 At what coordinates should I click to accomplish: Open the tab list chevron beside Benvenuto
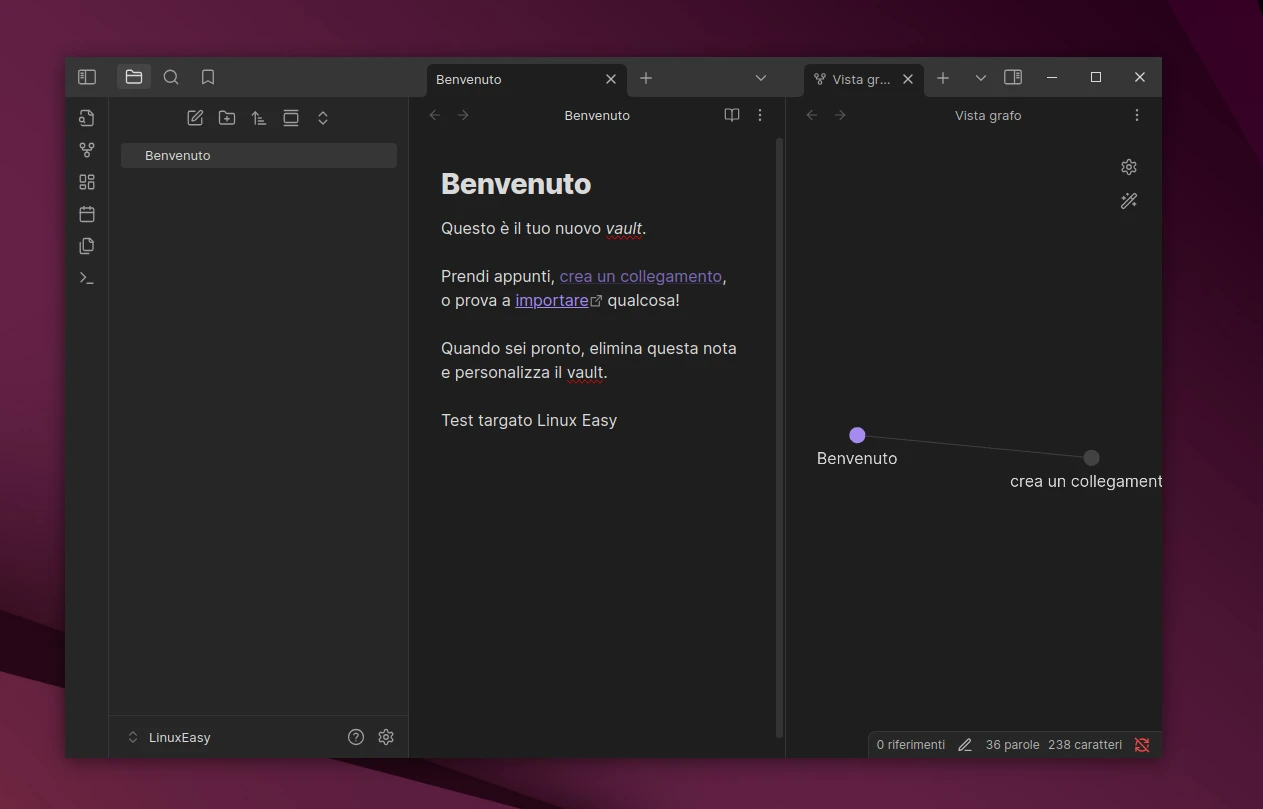tap(761, 78)
